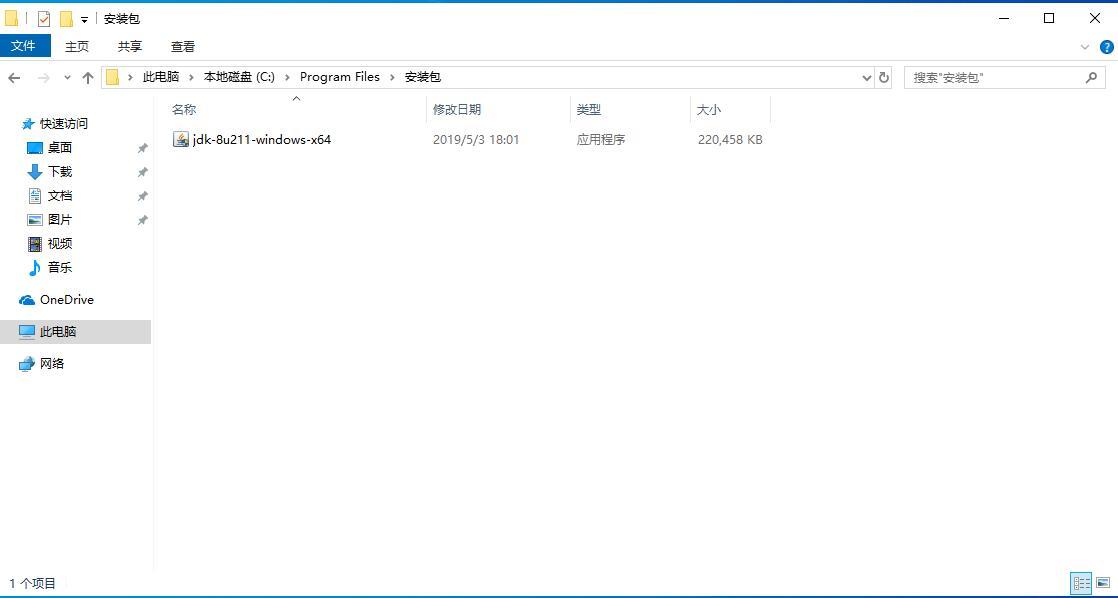Expand the arrow after 本地磁盘 (C:) in the path
Viewport: 1118px width, 598px height.
click(287, 77)
